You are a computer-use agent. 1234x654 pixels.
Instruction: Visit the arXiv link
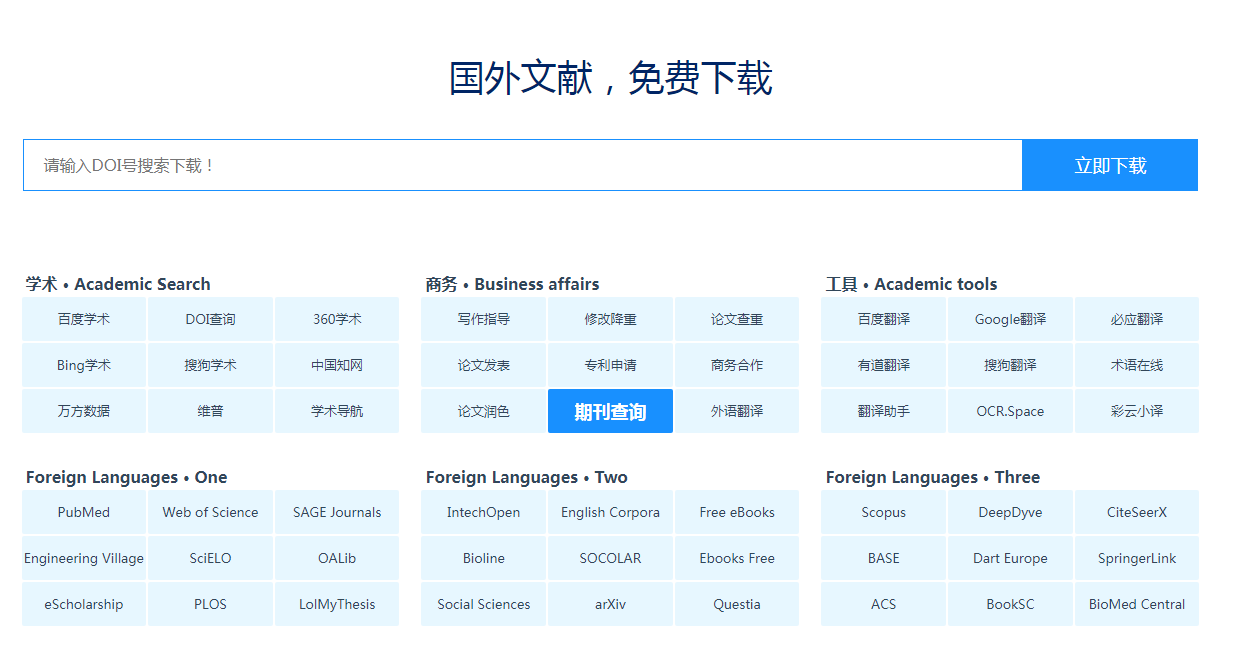tap(610, 604)
